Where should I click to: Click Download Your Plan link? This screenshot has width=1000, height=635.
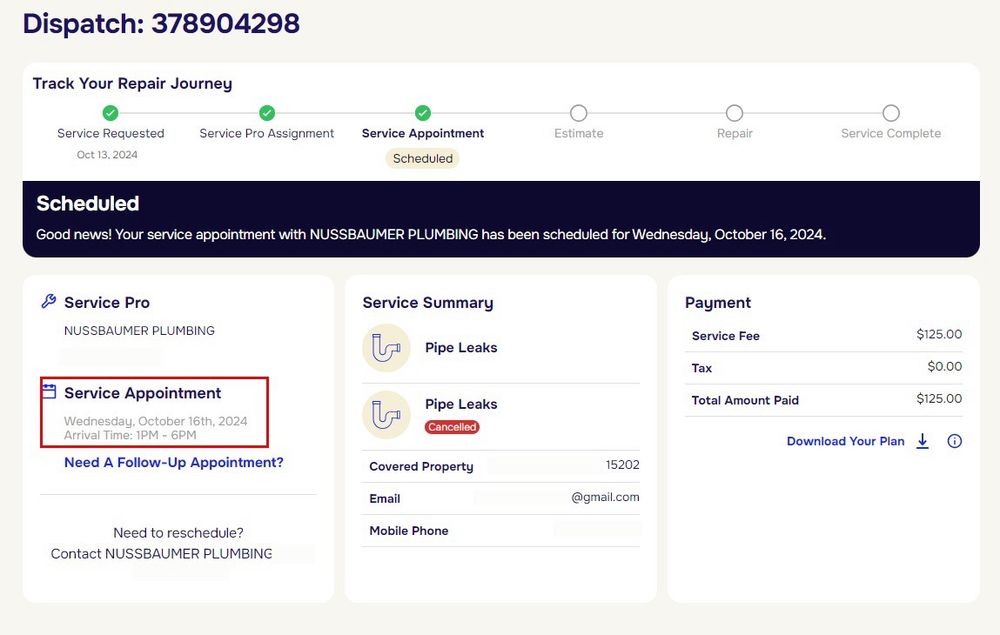[845, 441]
